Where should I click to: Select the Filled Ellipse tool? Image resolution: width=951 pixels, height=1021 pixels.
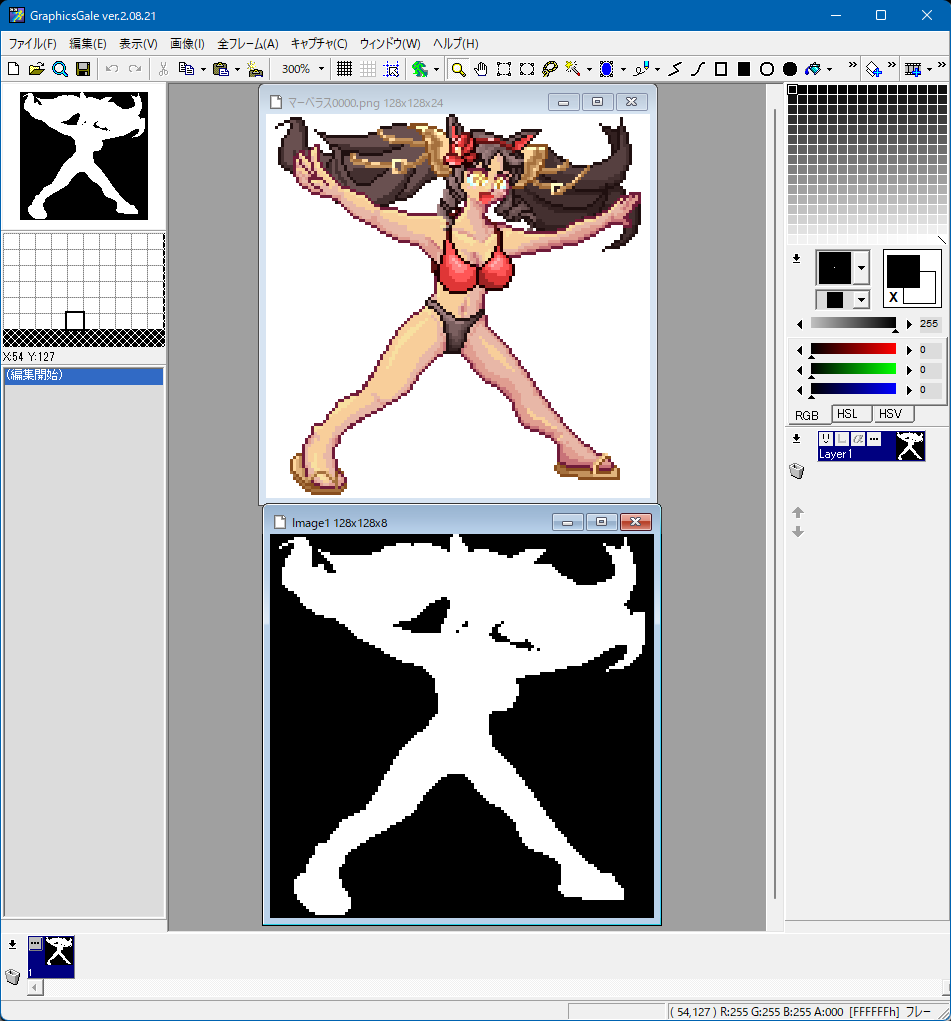[x=790, y=68]
